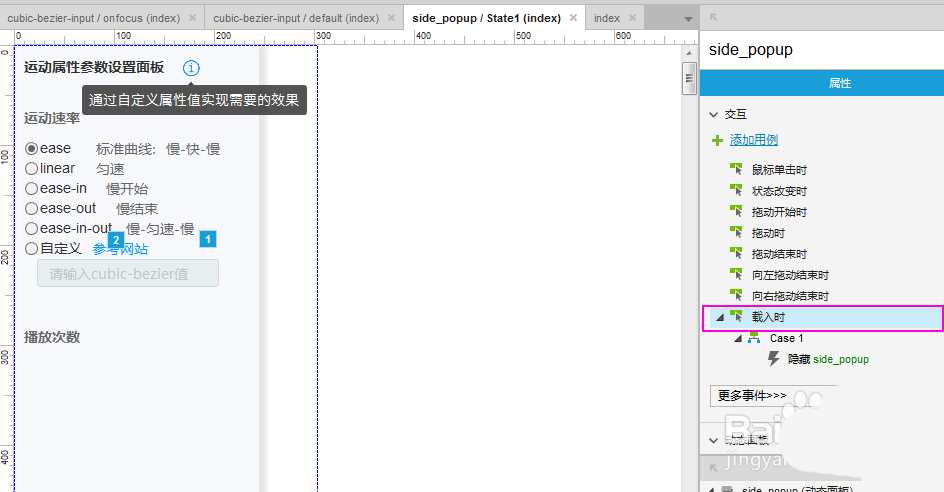Click the green plus icon for 添加用例
This screenshot has height=492, width=944.
[x=717, y=141]
